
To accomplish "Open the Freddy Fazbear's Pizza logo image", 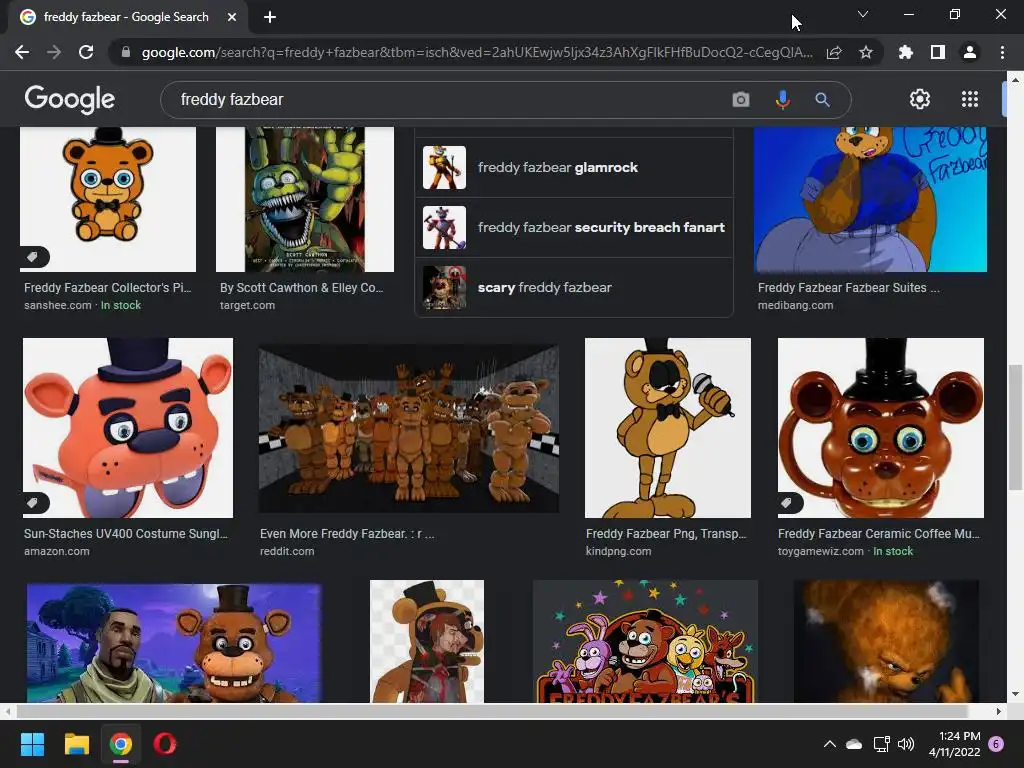I will 645,641.
